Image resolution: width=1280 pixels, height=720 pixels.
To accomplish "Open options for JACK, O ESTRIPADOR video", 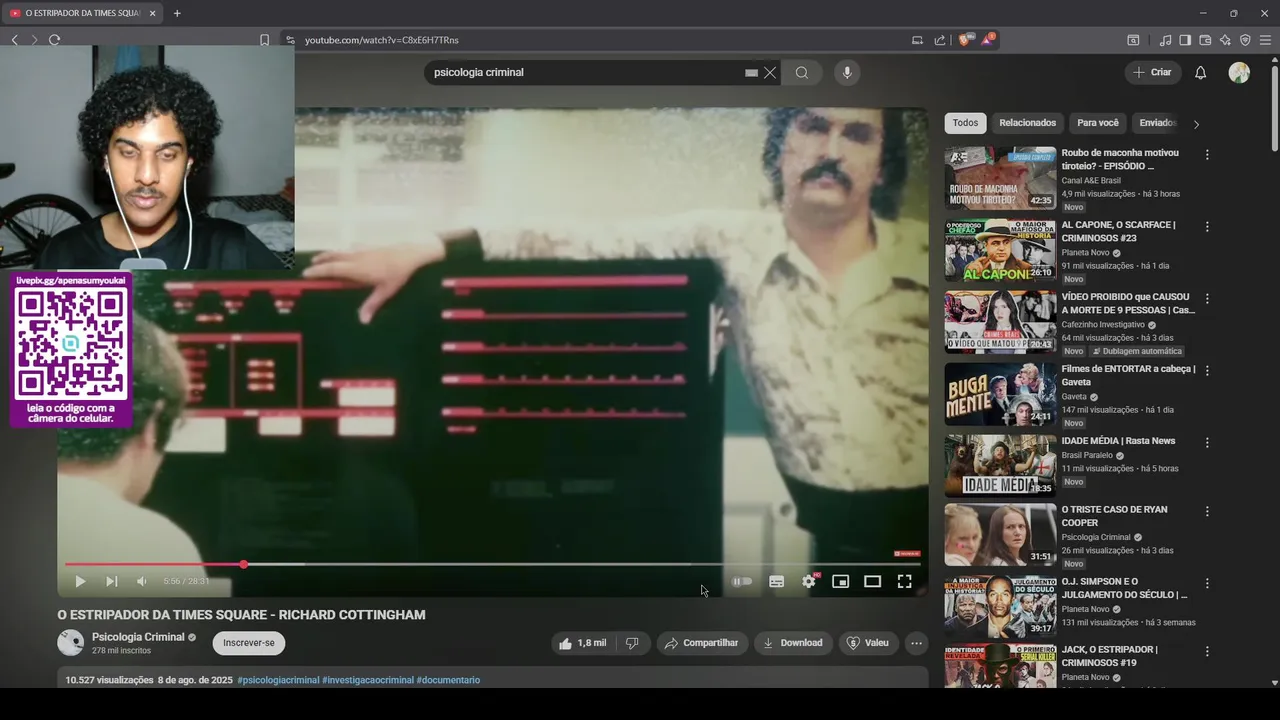I will pyautogui.click(x=1207, y=652).
